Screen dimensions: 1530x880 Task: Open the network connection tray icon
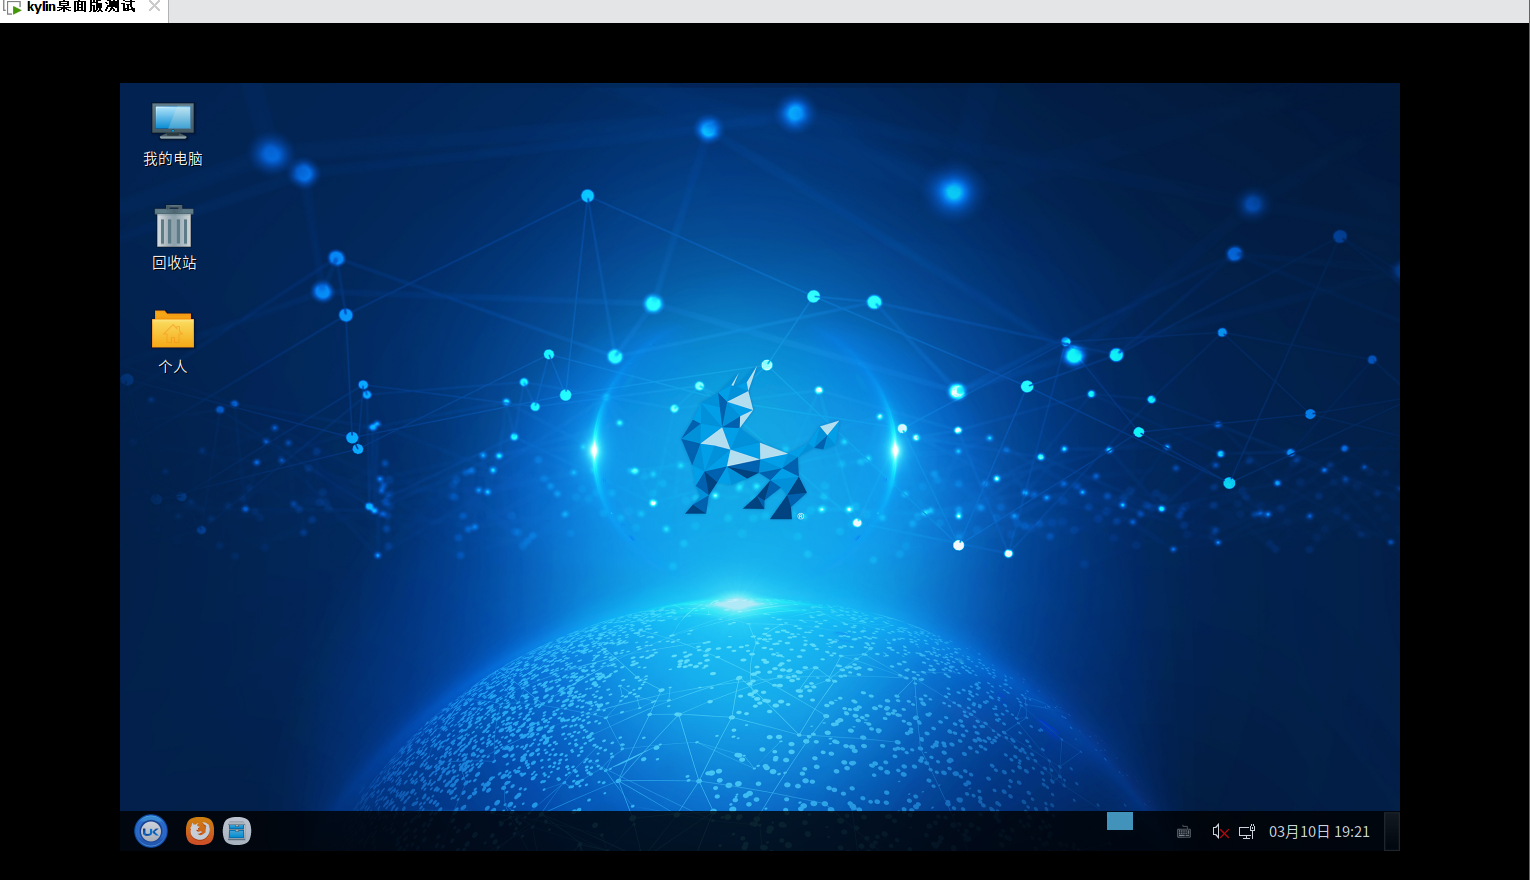pos(1247,832)
